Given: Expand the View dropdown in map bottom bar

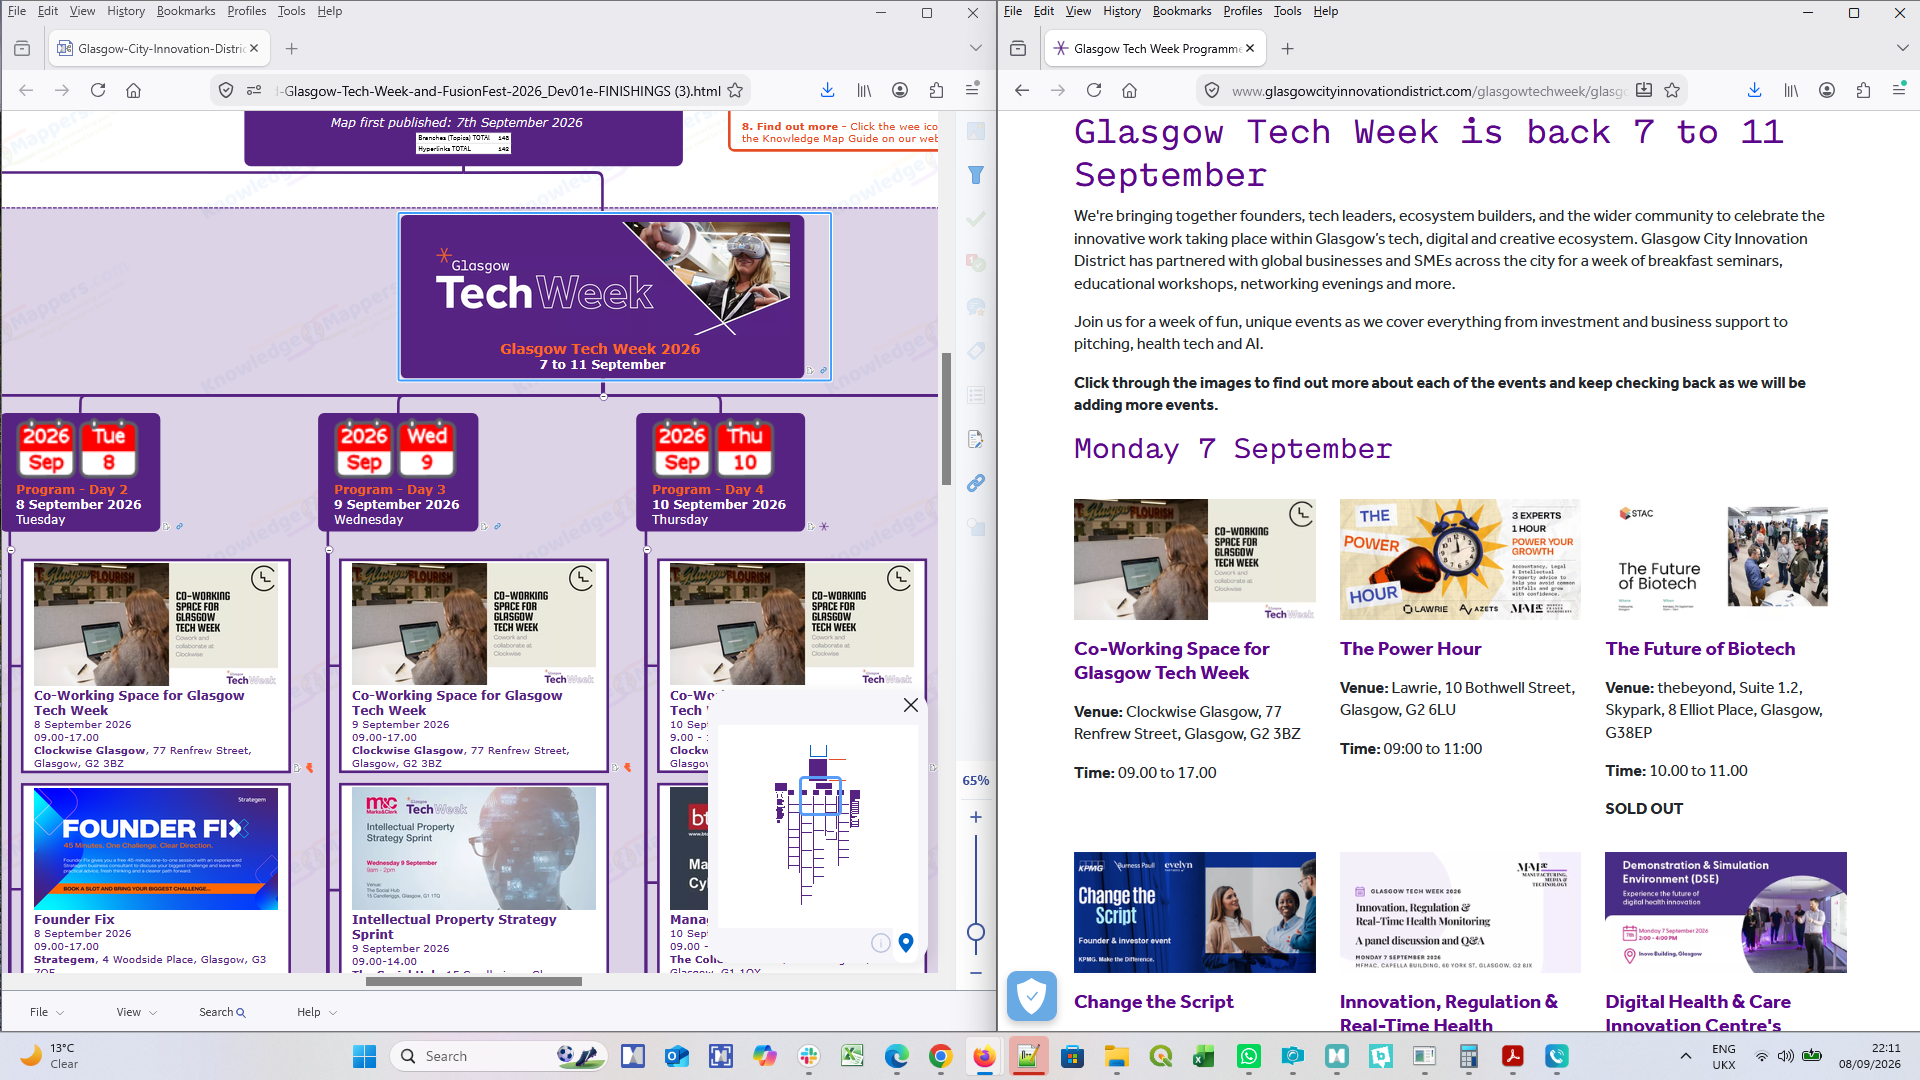Looking at the screenshot, I should click(137, 1012).
